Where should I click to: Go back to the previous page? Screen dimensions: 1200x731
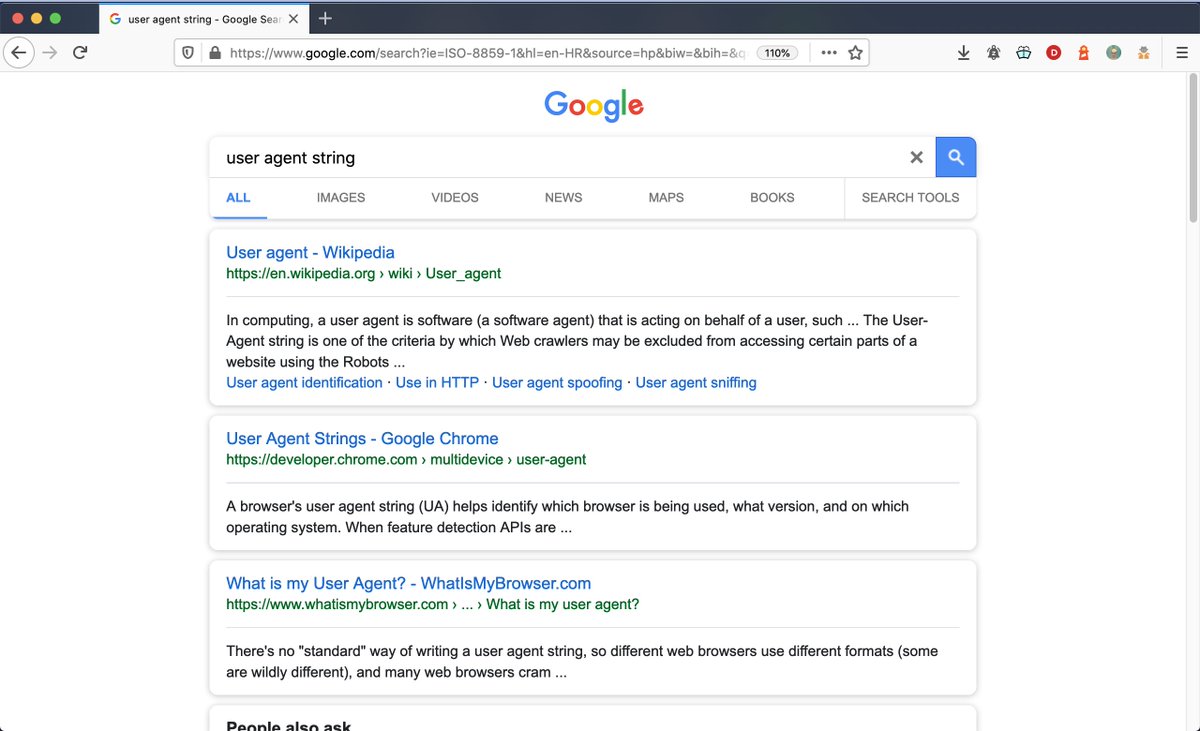(18, 53)
